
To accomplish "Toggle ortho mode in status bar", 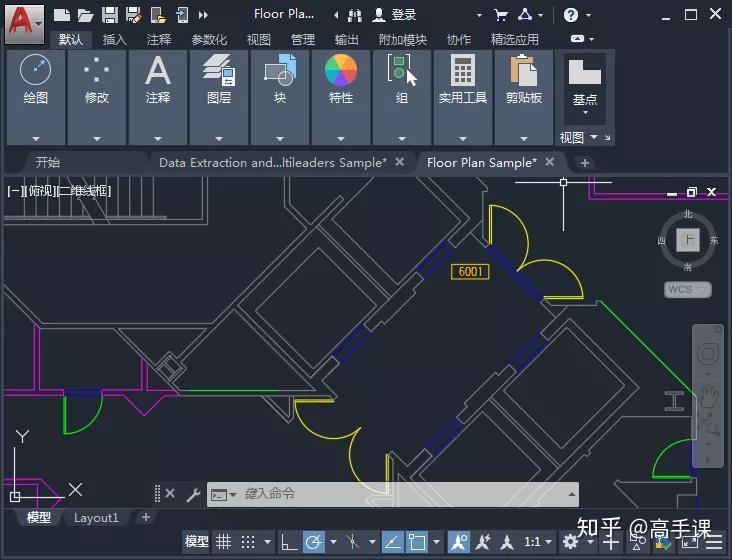I will pos(288,542).
